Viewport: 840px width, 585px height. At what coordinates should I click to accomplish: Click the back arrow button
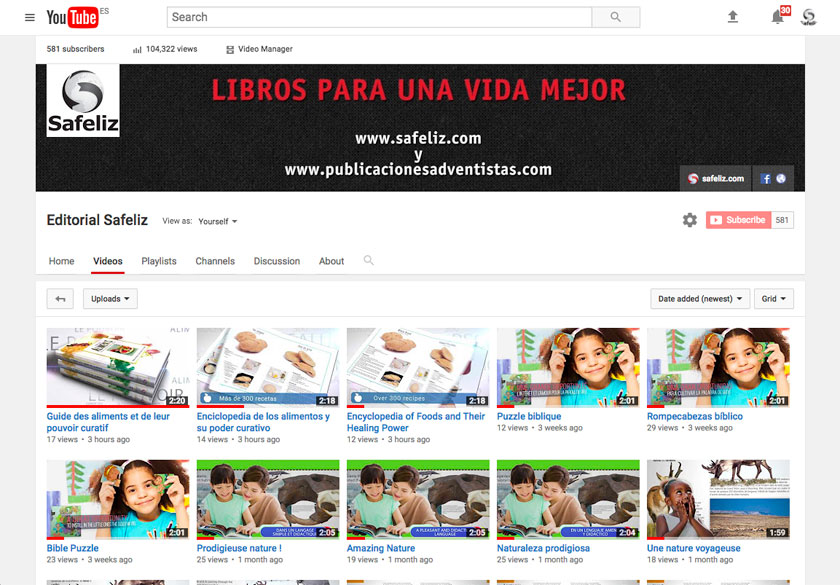[60, 299]
